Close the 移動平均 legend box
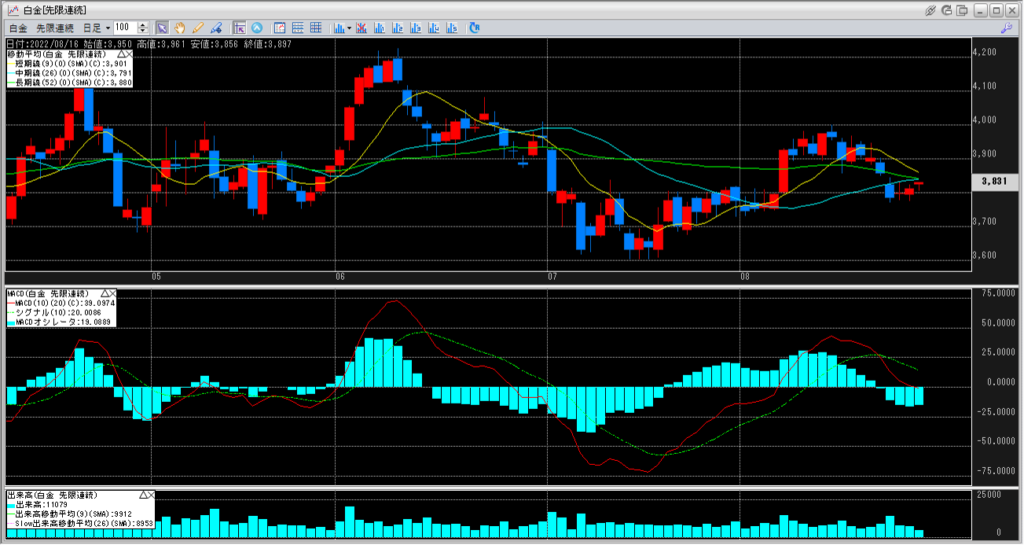This screenshot has width=1024, height=545. coord(129,54)
